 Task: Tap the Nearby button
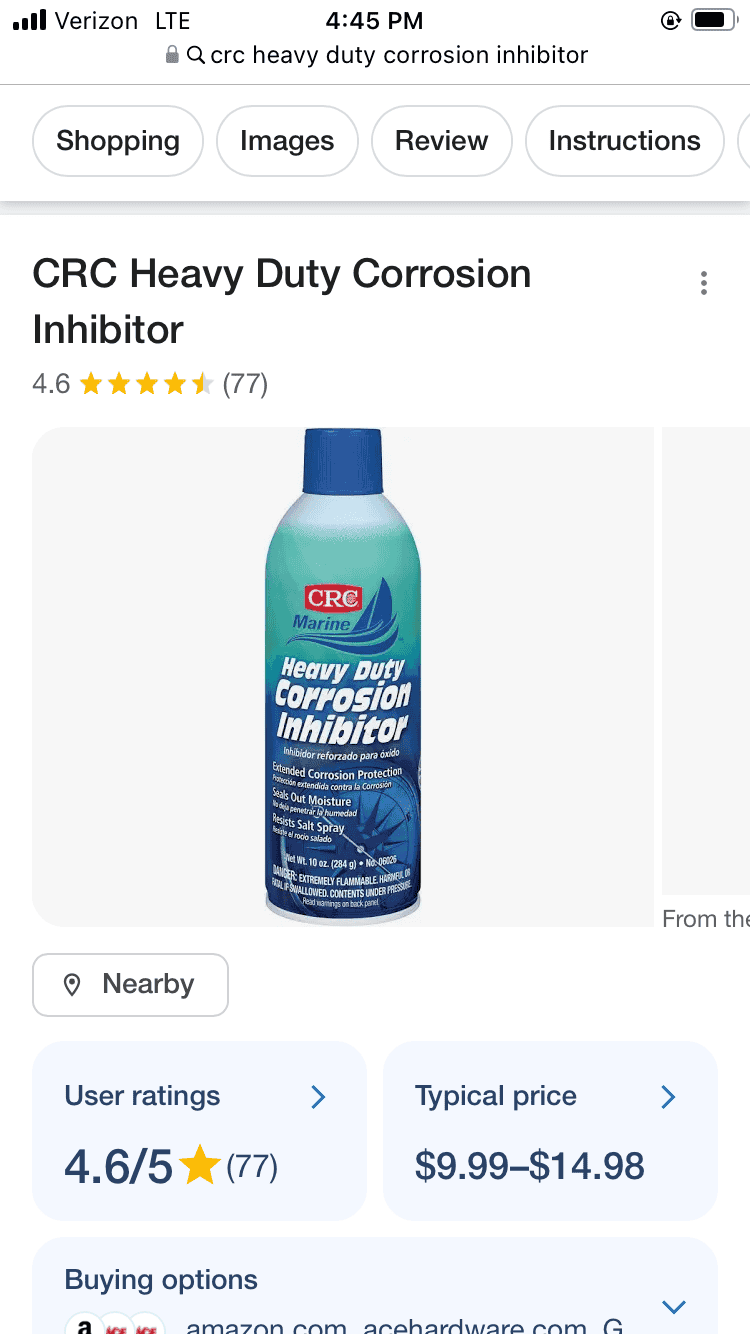point(130,985)
